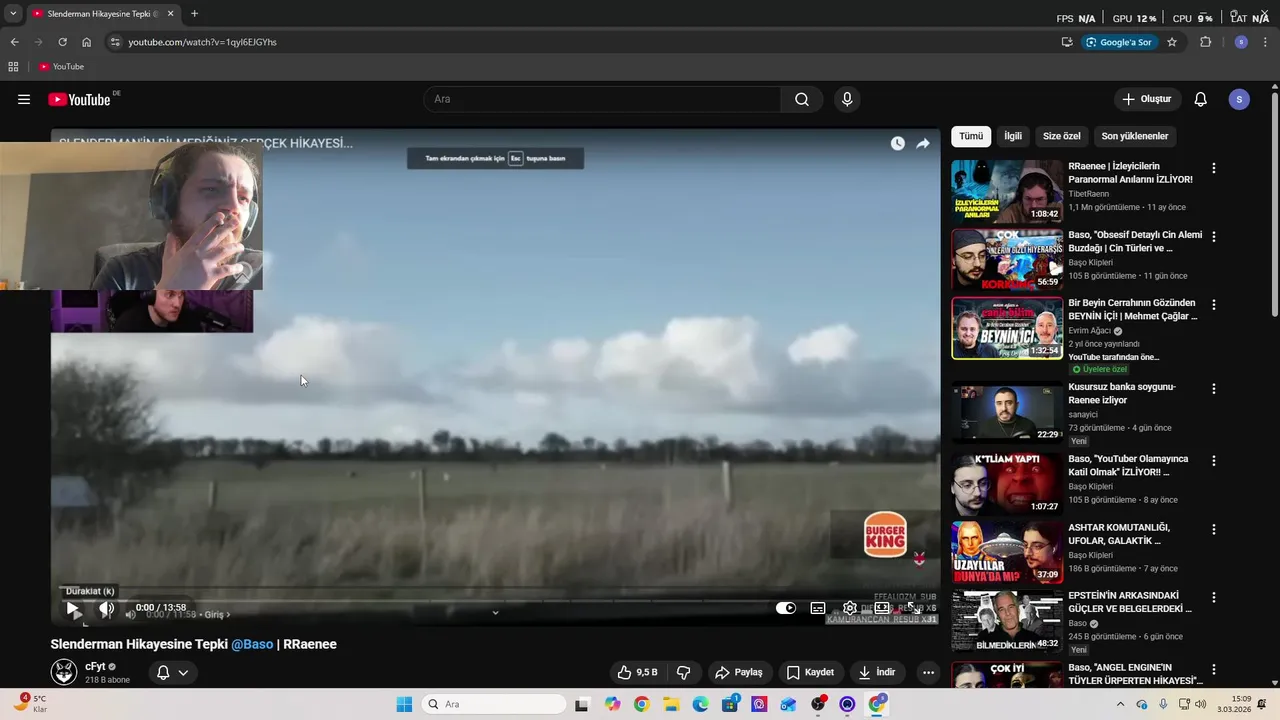The height and width of the screenshot is (720, 1280).
Task: Open the more actions menu beside İndir
Action: coord(928,672)
